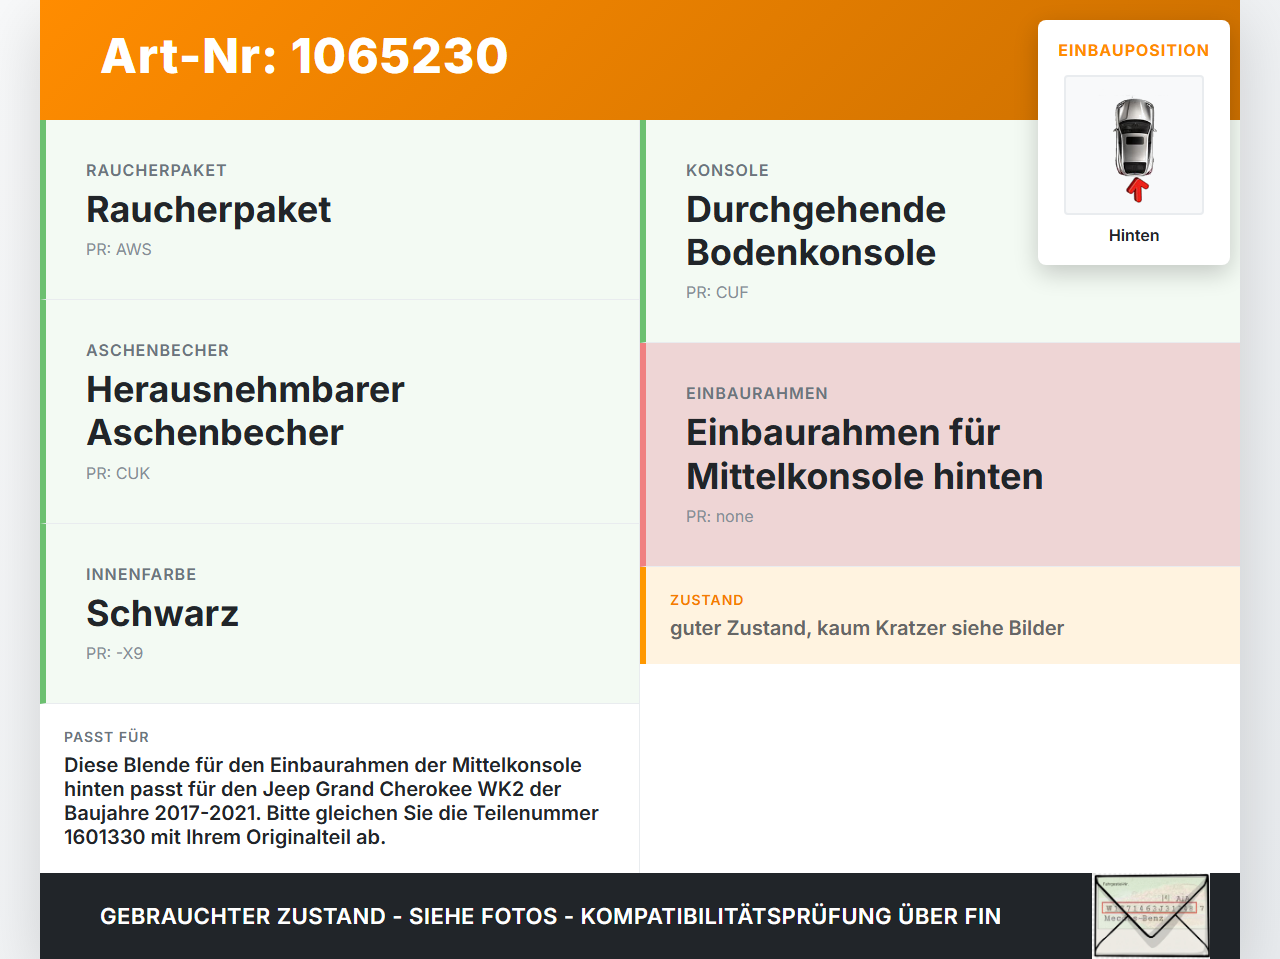Image resolution: width=1280 pixels, height=959 pixels.
Task: Click the Einbauposition panel heading
Action: [1134, 50]
